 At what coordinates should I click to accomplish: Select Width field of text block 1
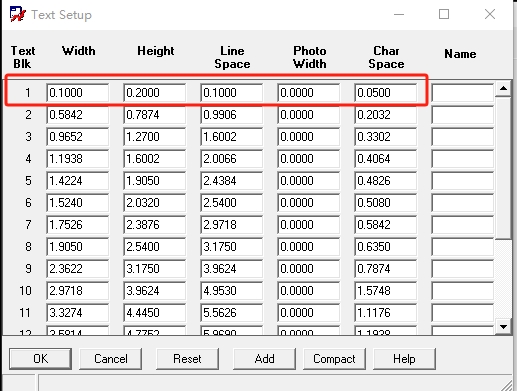(x=77, y=93)
